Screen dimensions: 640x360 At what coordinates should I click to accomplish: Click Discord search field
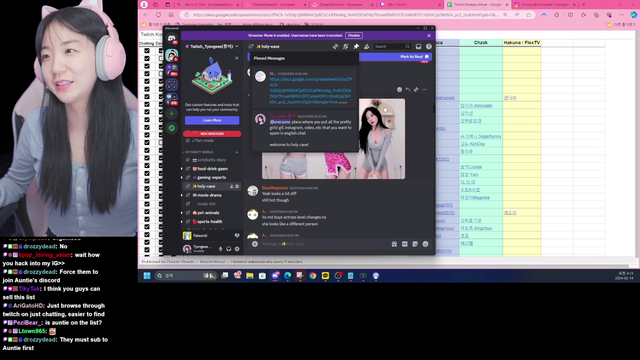click(392, 47)
